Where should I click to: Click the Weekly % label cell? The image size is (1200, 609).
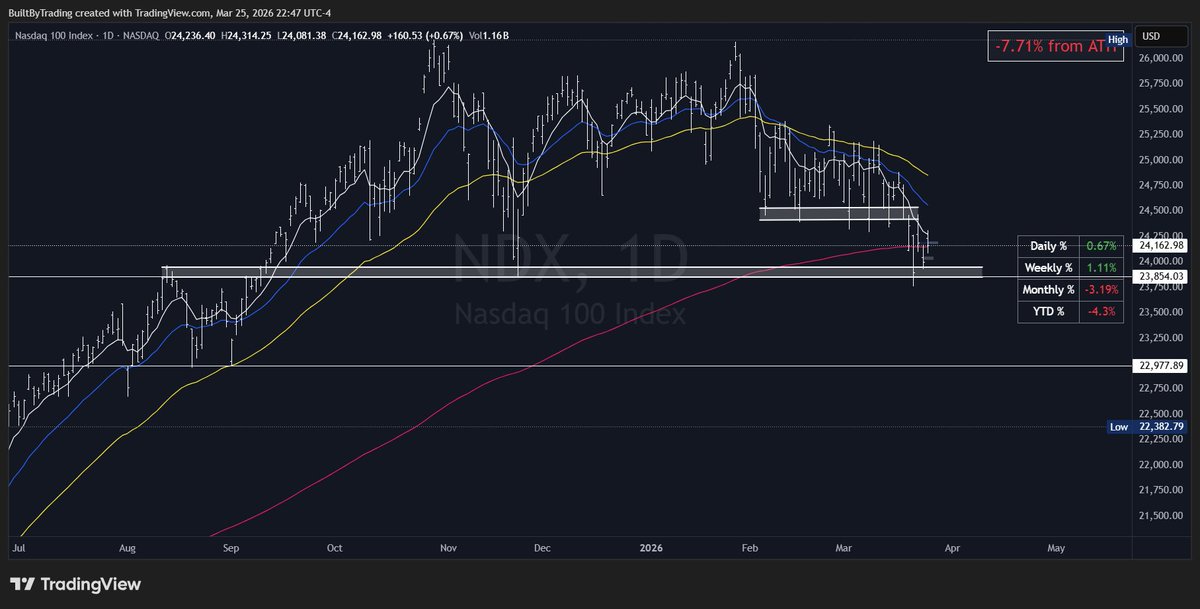[1049, 268]
